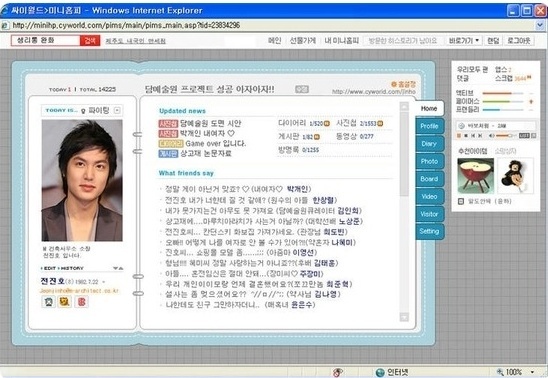Click the gray icon right of minihompy title
Viewport: 548px width, 378px height.
[302, 89]
